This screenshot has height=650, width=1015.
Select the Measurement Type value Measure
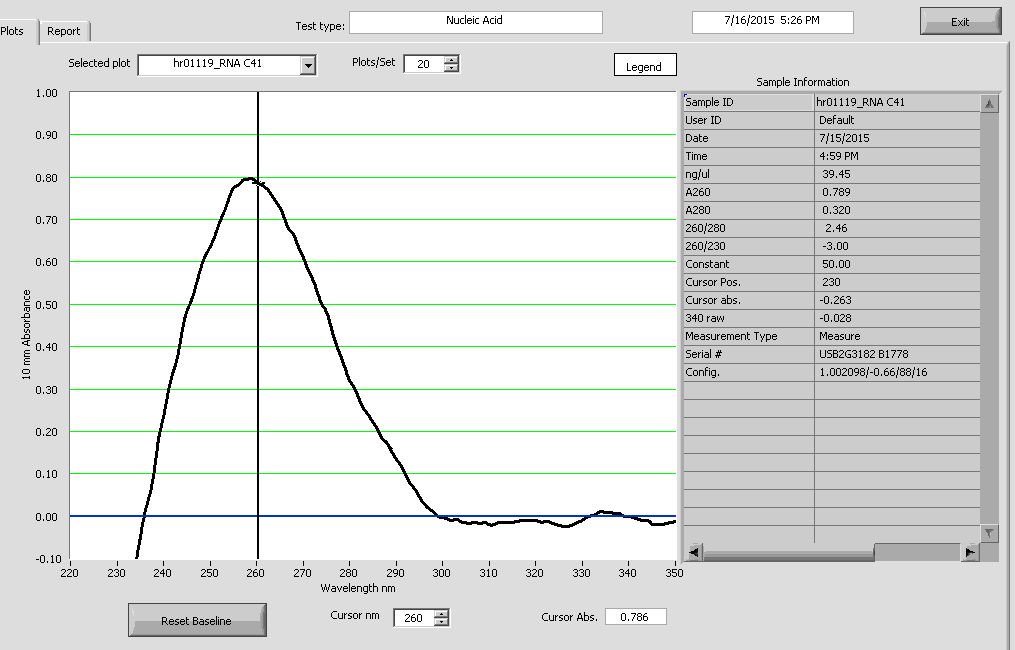click(x=897, y=337)
